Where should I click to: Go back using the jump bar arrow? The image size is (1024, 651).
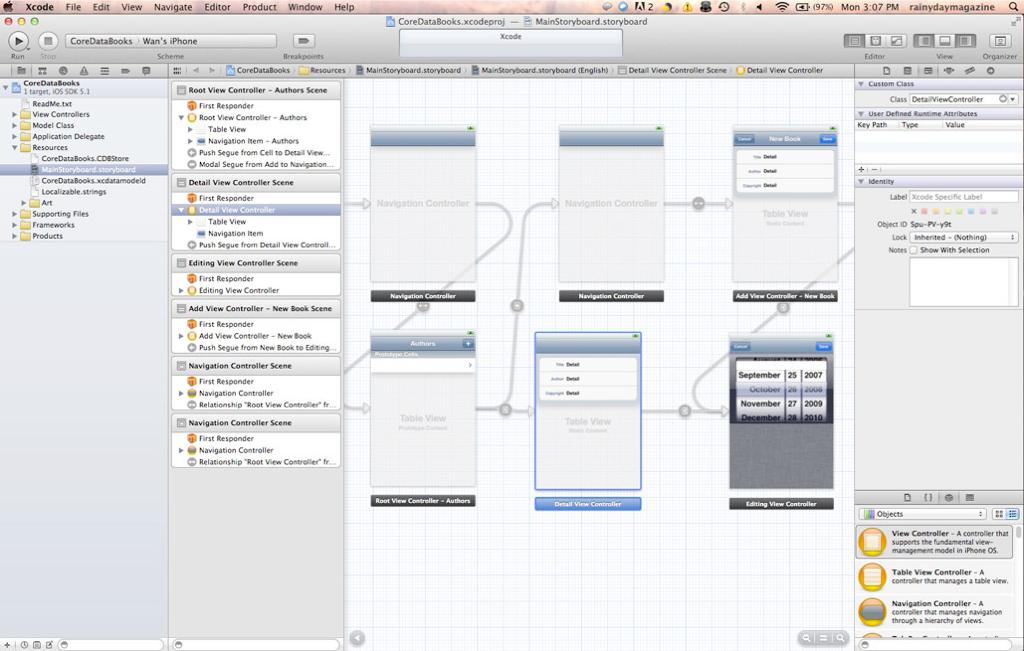tap(196, 71)
